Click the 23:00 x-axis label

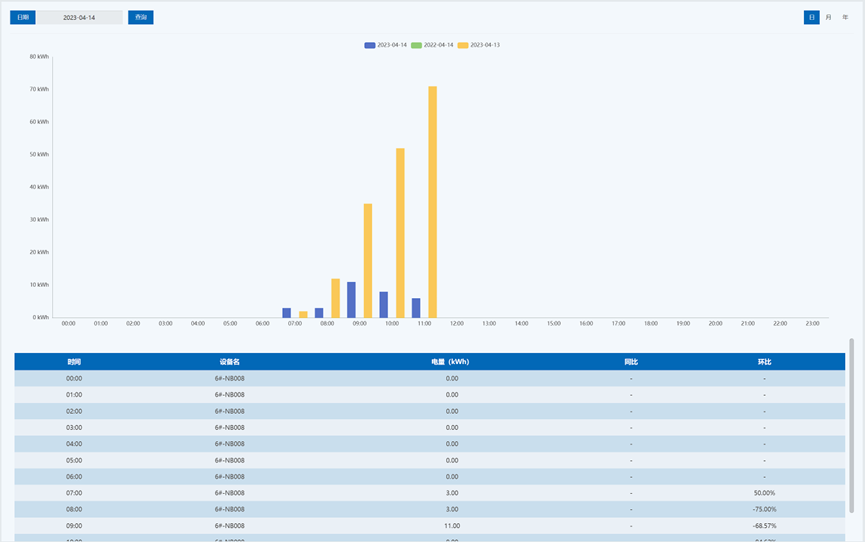pos(812,323)
